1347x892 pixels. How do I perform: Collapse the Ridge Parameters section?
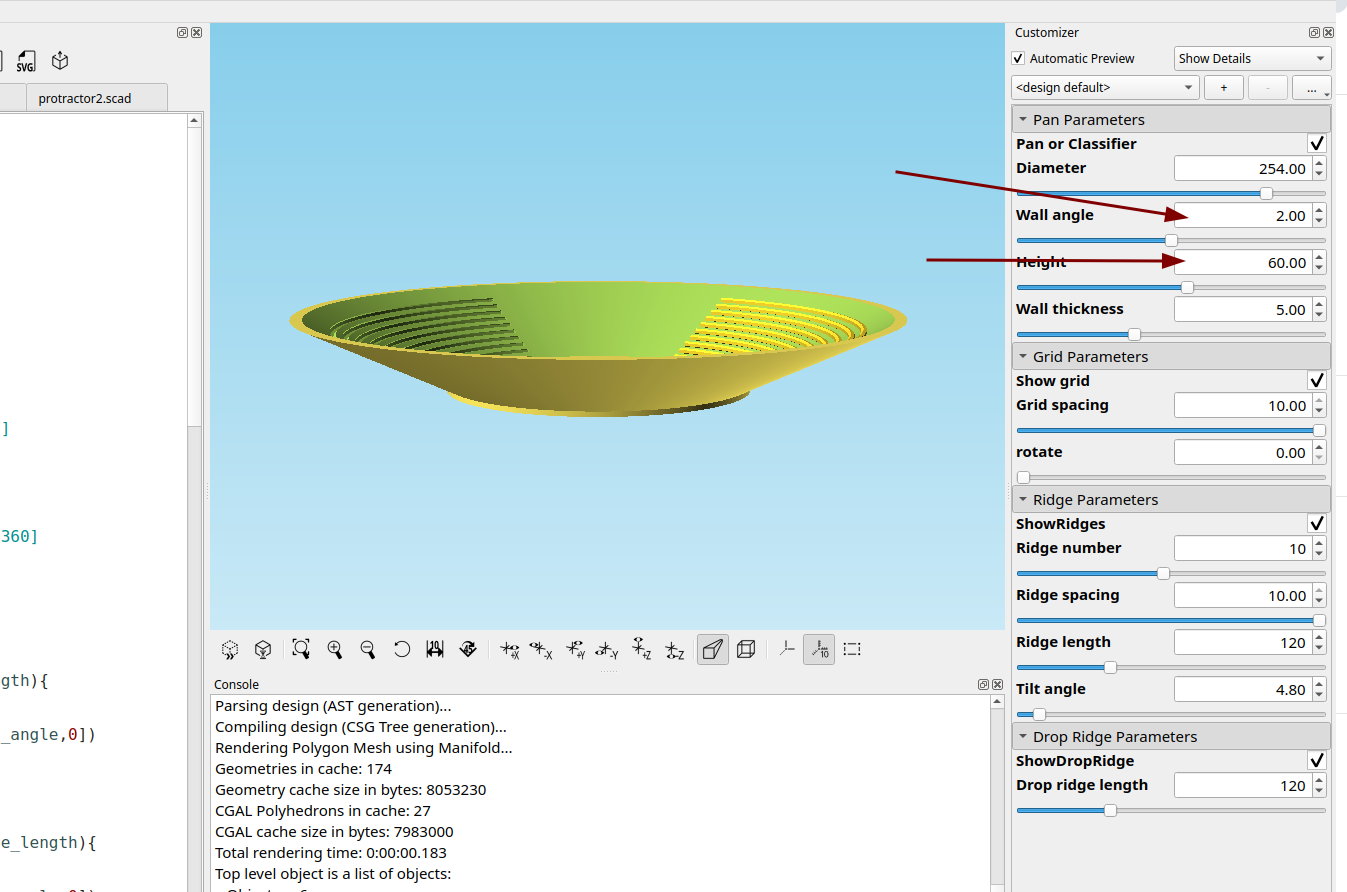[x=1023, y=500]
